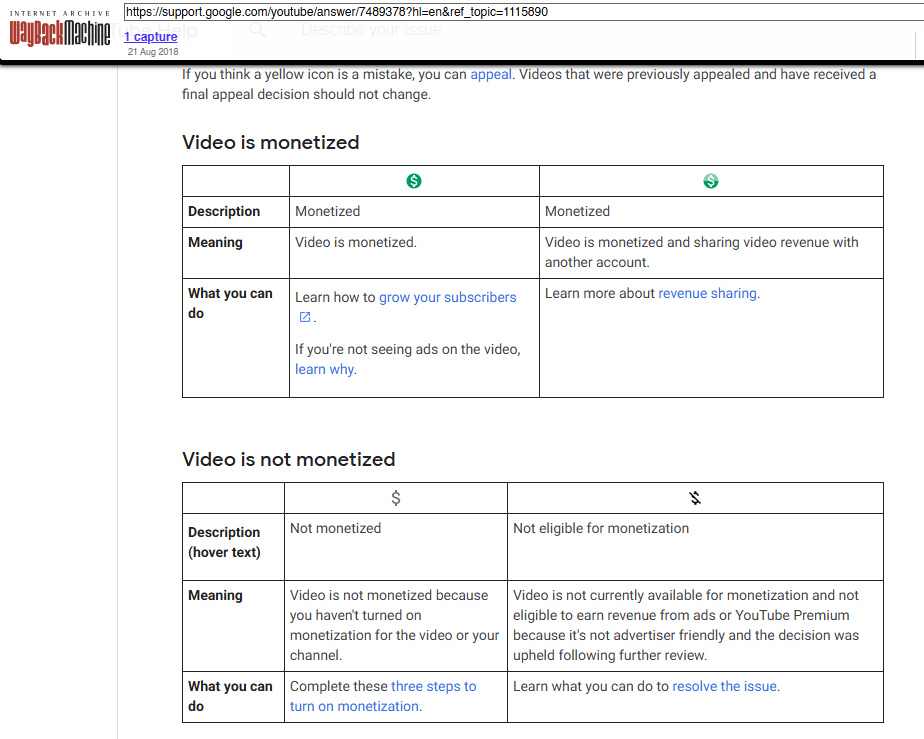This screenshot has width=924, height=739.
Task: Click the Not eligible for monetization cell
Action: [x=695, y=547]
